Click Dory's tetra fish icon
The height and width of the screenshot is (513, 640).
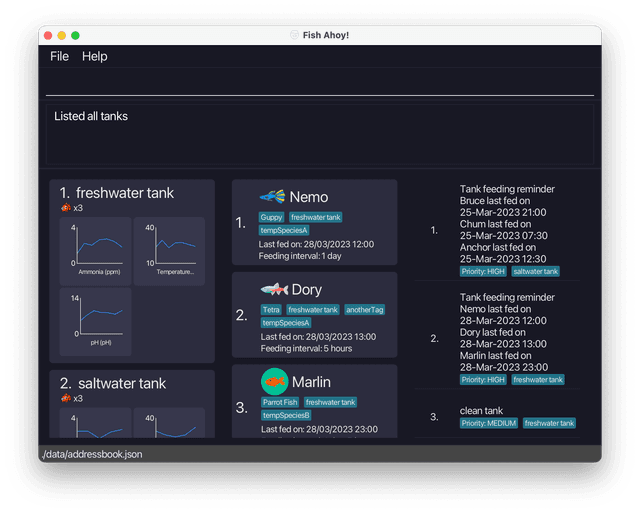[273, 290]
